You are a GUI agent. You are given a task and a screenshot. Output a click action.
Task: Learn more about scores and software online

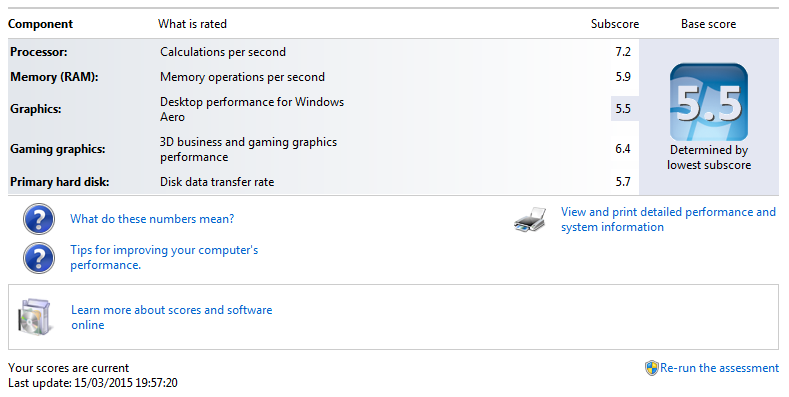172,317
